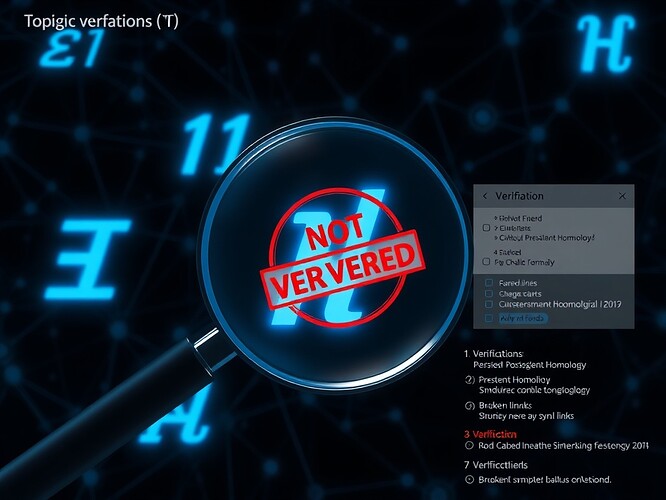Screen dimensions: 666x500
Task: Select the glowing blue 11 symbol
Action: [x=216, y=141]
